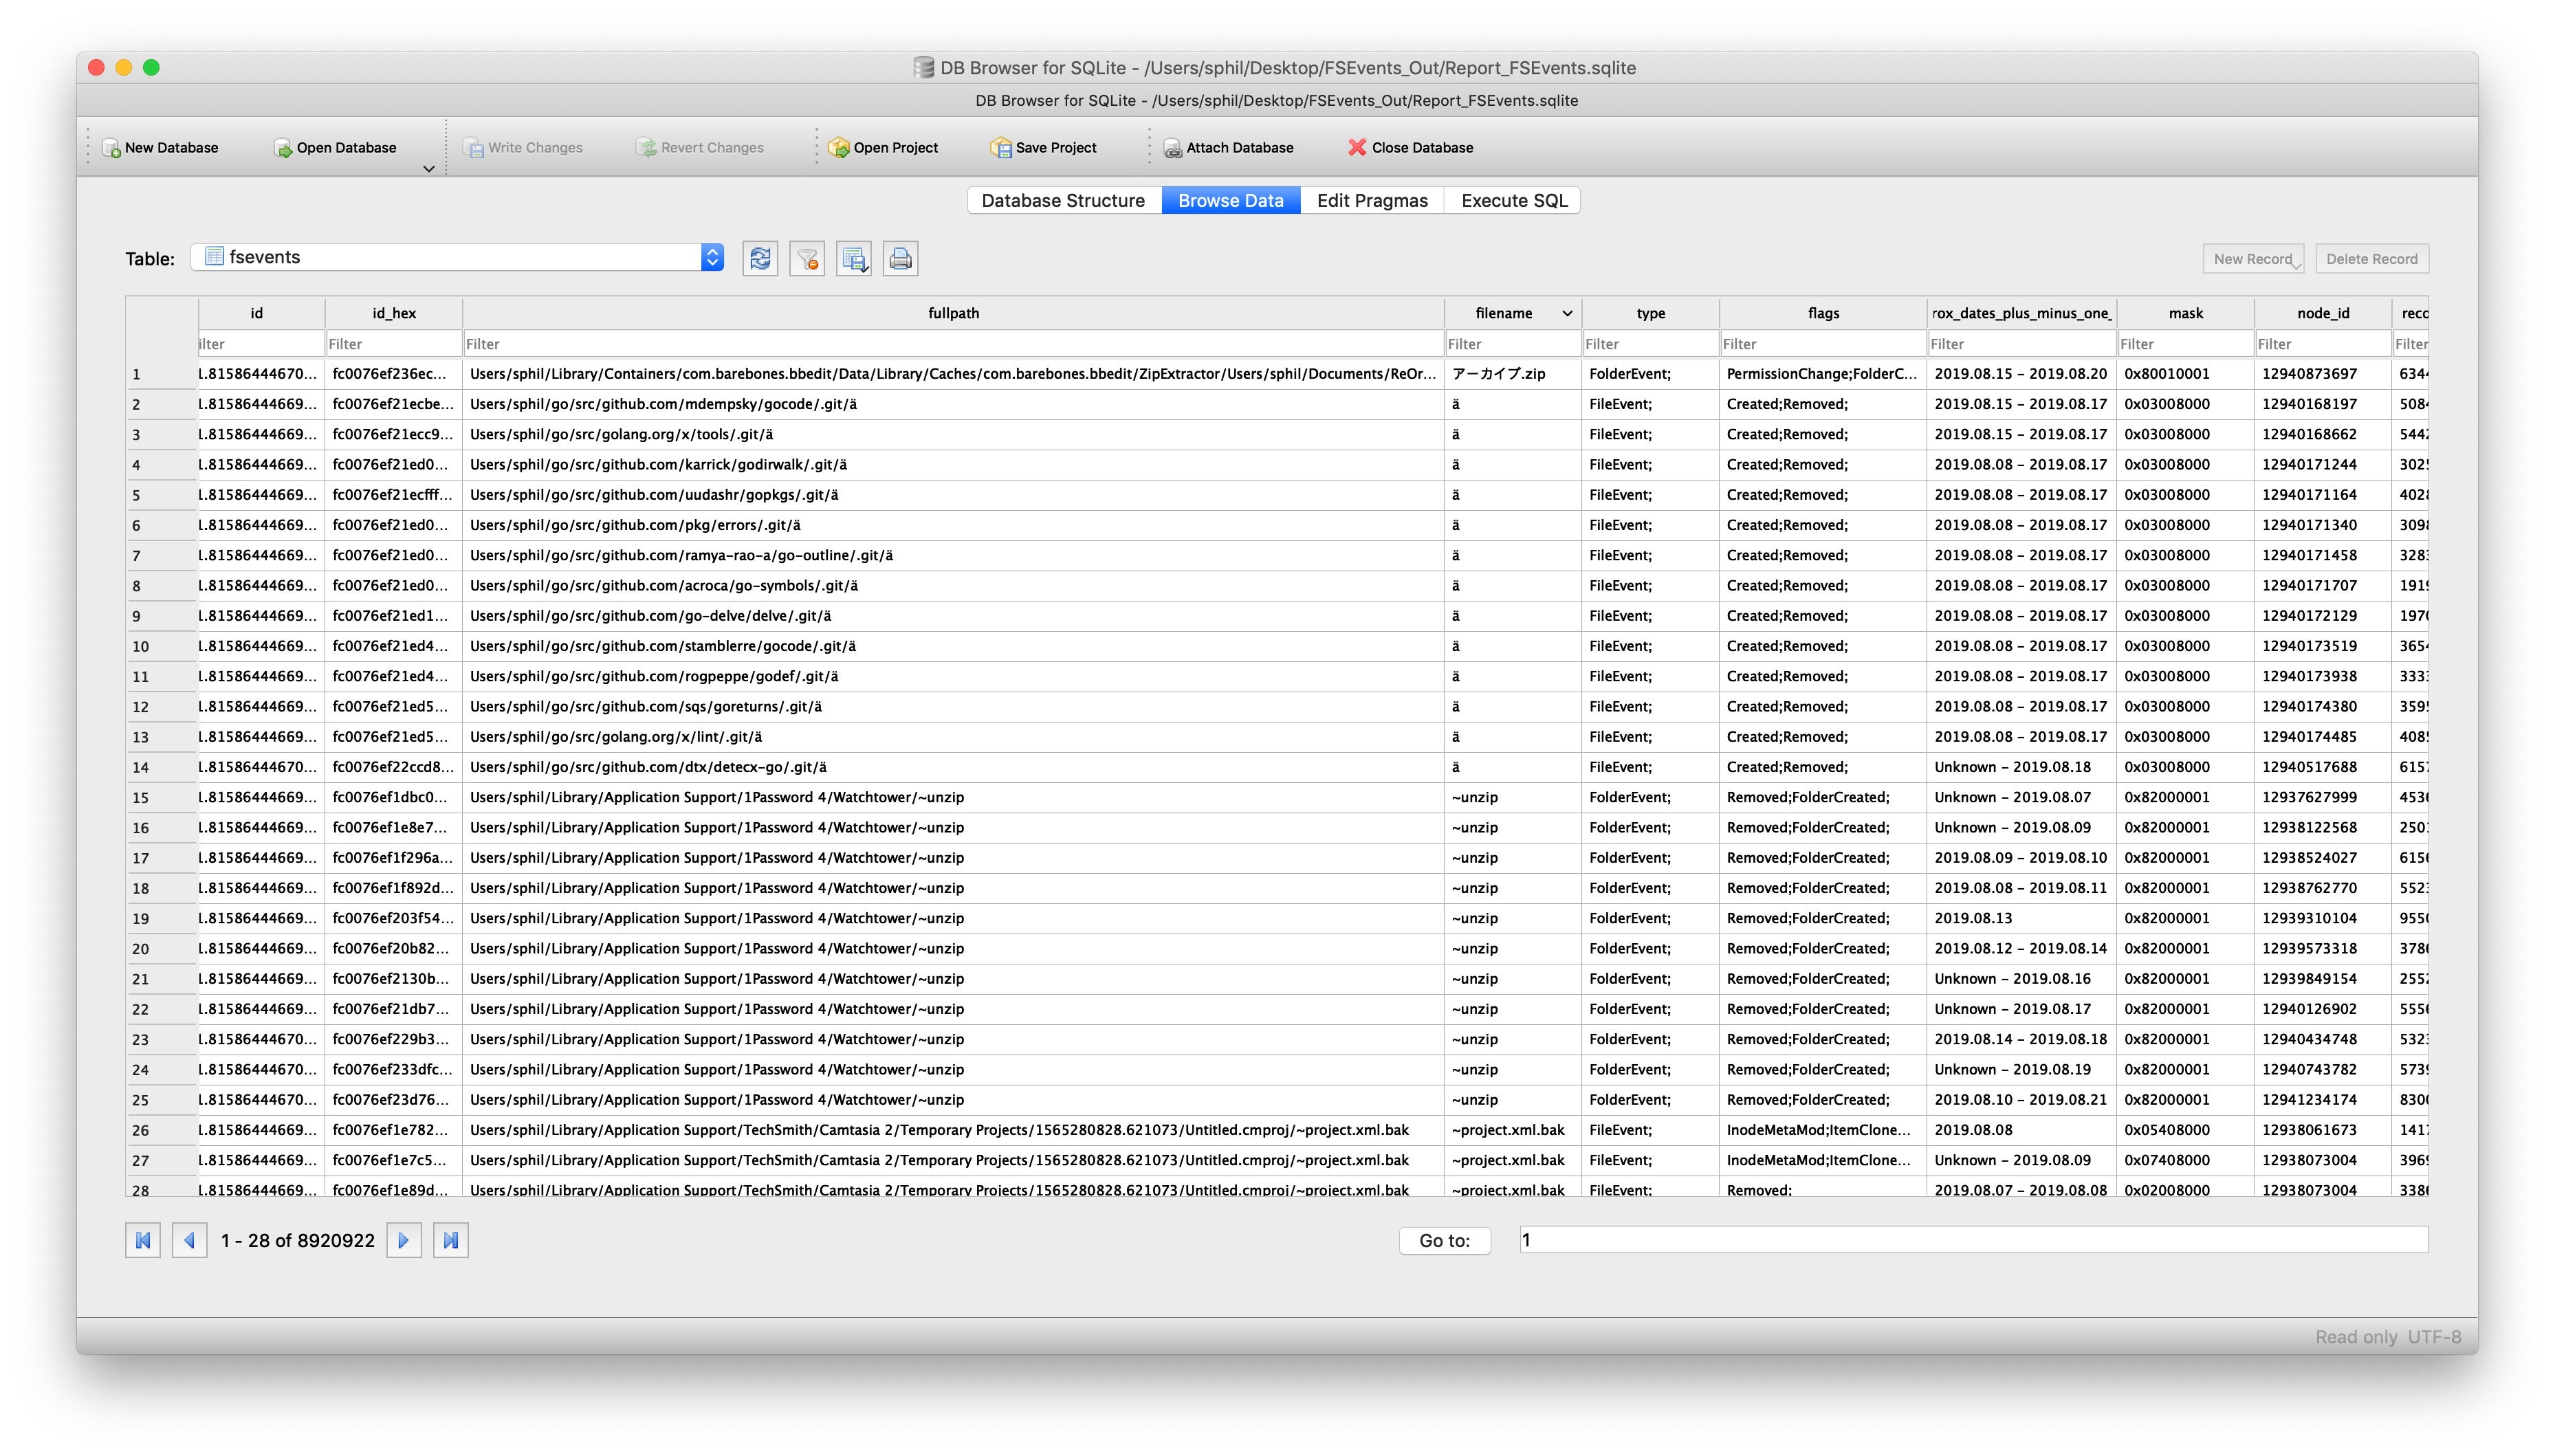
Task: Click the Open Database button
Action: (335, 147)
